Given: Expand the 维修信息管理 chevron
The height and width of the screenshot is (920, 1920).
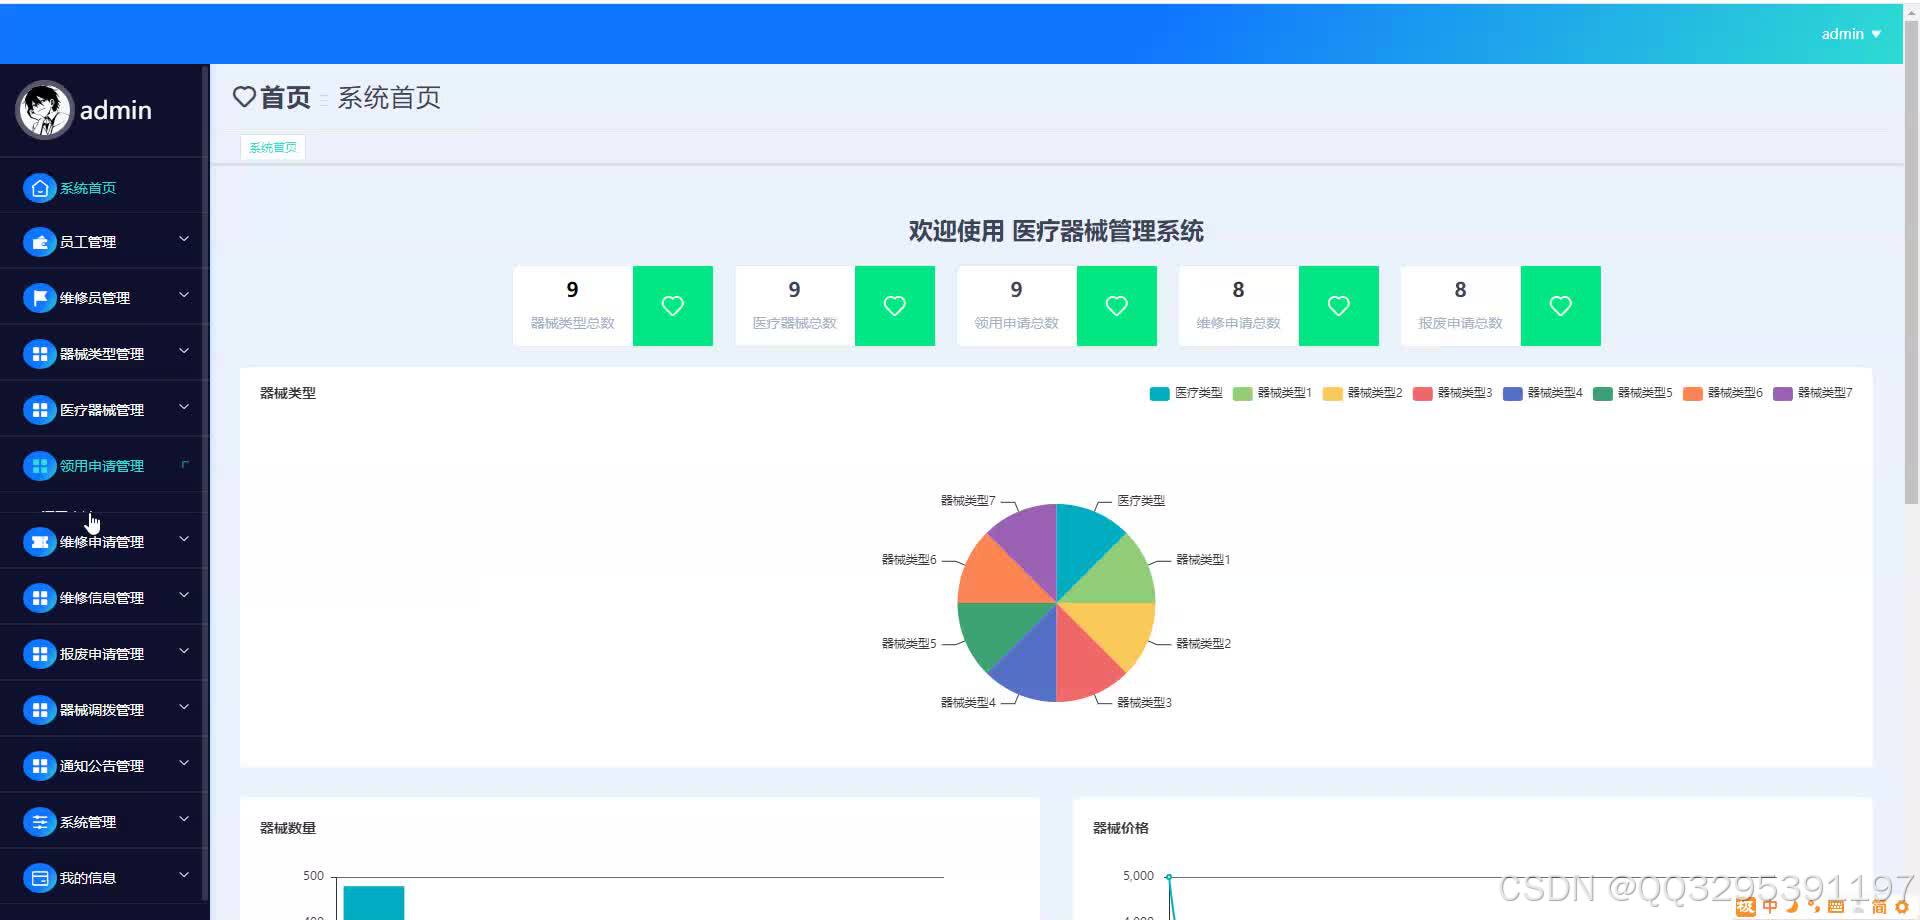Looking at the screenshot, I should [184, 595].
